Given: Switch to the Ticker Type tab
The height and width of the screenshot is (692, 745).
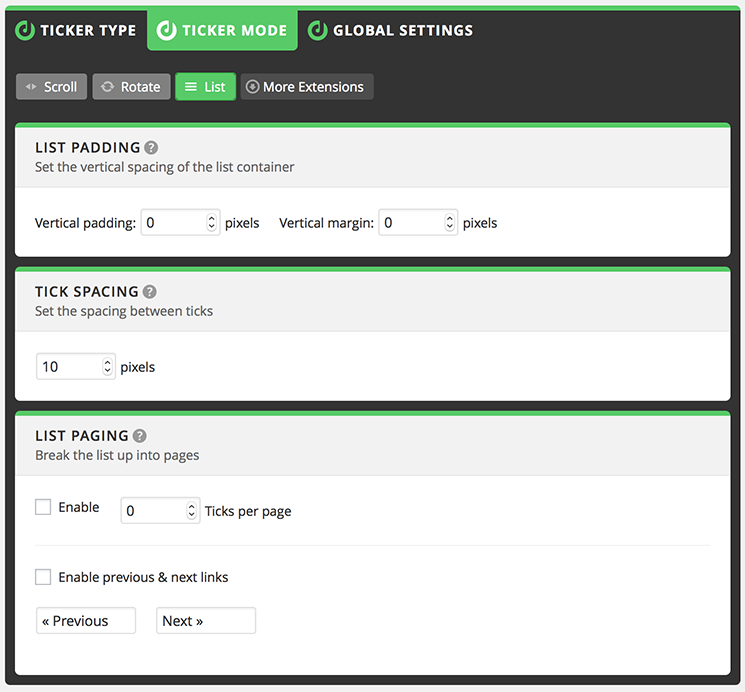Looking at the screenshot, I should click(75, 30).
